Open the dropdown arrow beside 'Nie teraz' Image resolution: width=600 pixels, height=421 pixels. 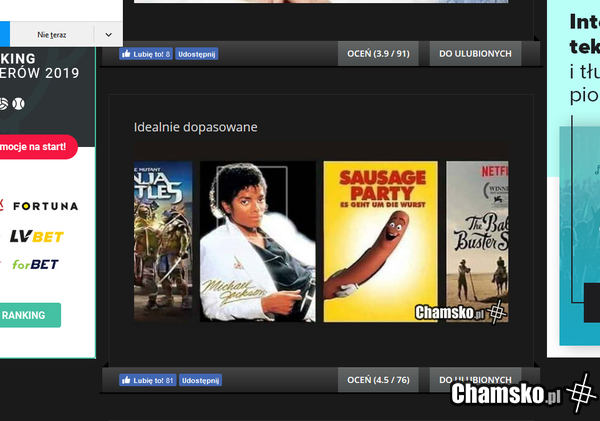[108, 35]
